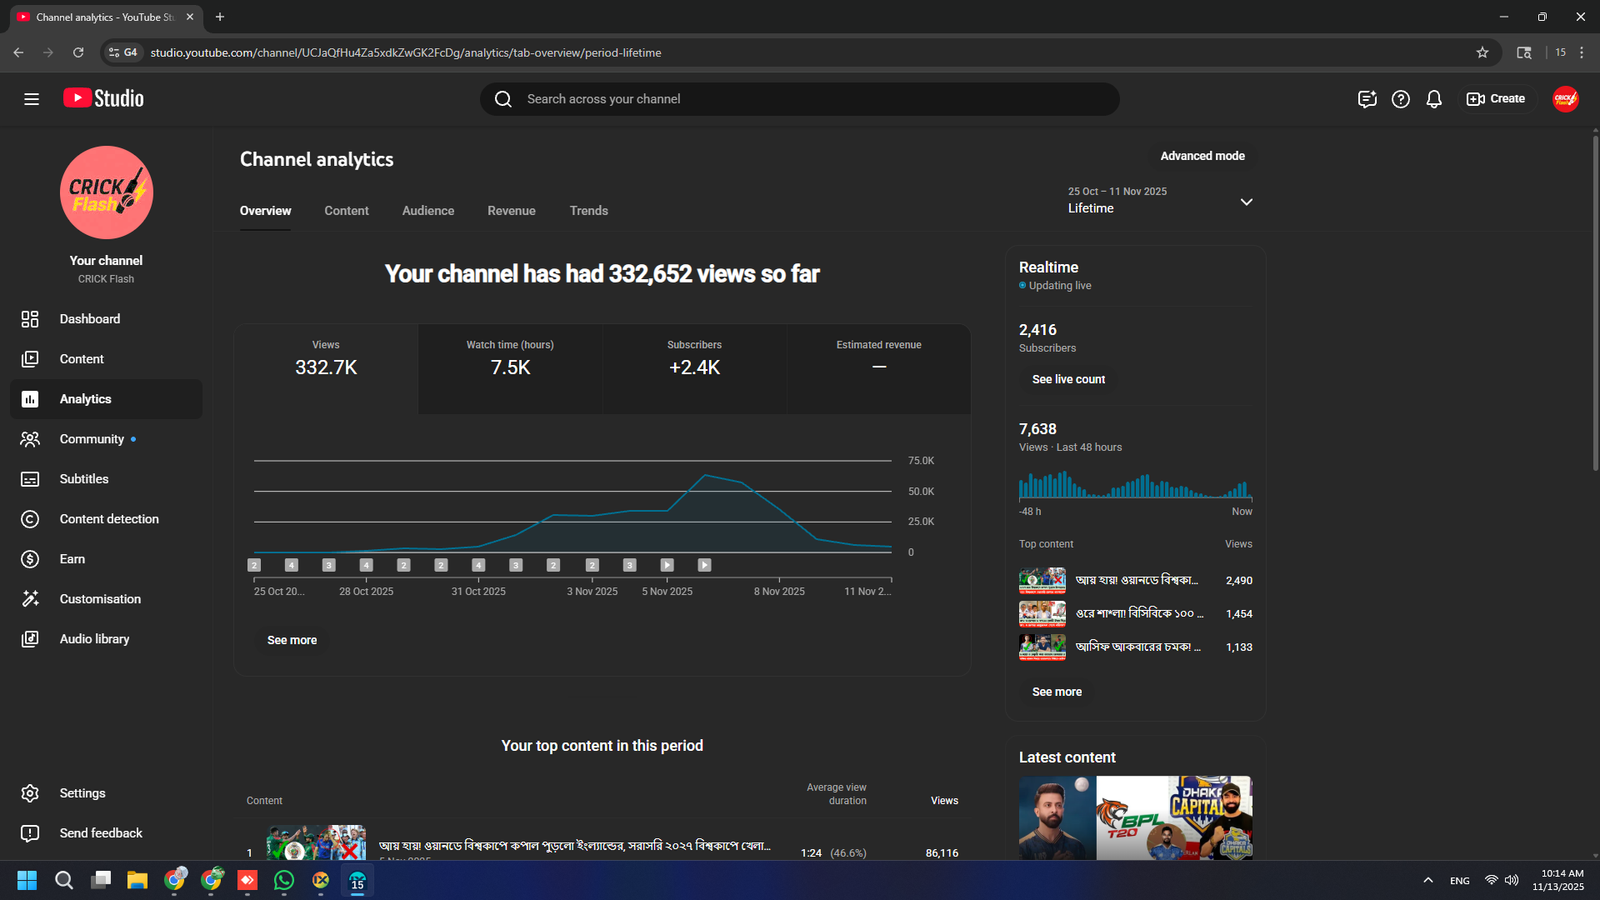The width and height of the screenshot is (1600, 900).
Task: Click the browser address bar URL
Action: coord(406,53)
